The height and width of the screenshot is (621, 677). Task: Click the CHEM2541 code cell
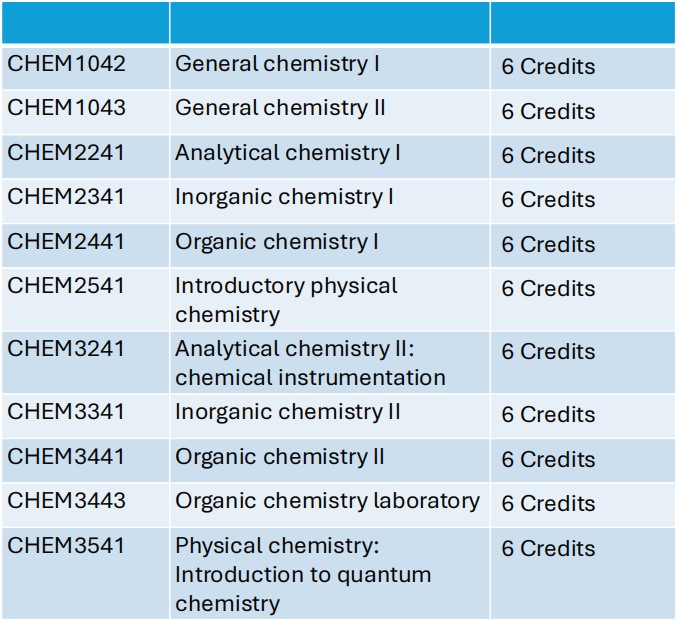click(x=67, y=286)
